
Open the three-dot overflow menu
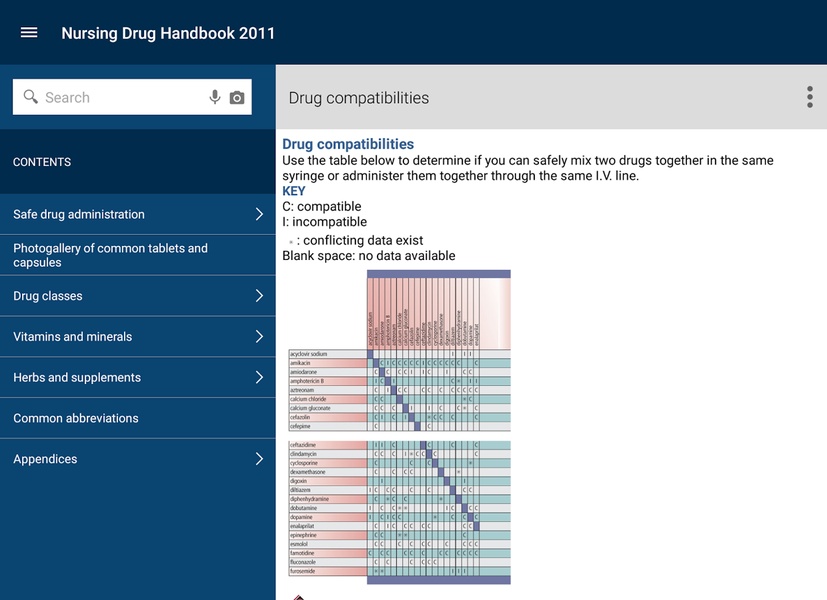click(x=810, y=97)
